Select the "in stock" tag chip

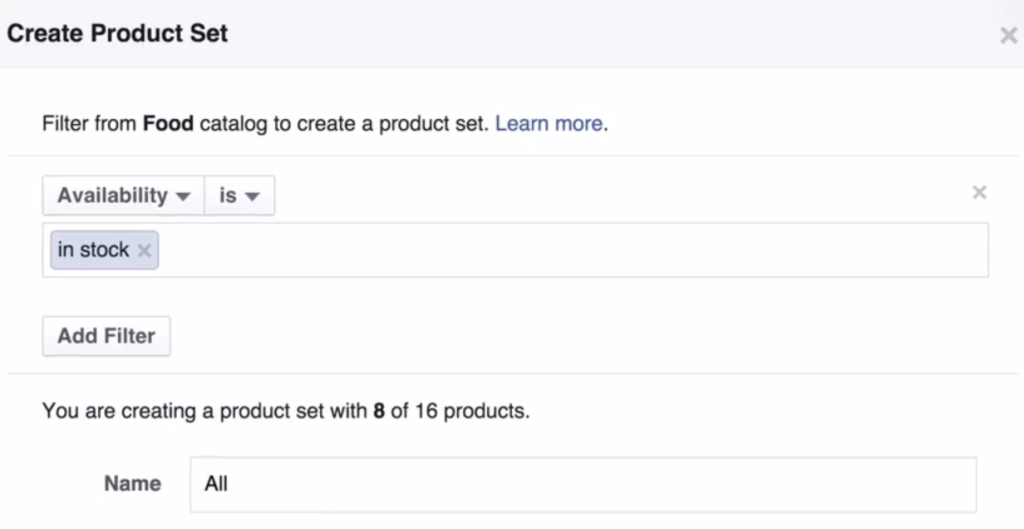pos(93,250)
